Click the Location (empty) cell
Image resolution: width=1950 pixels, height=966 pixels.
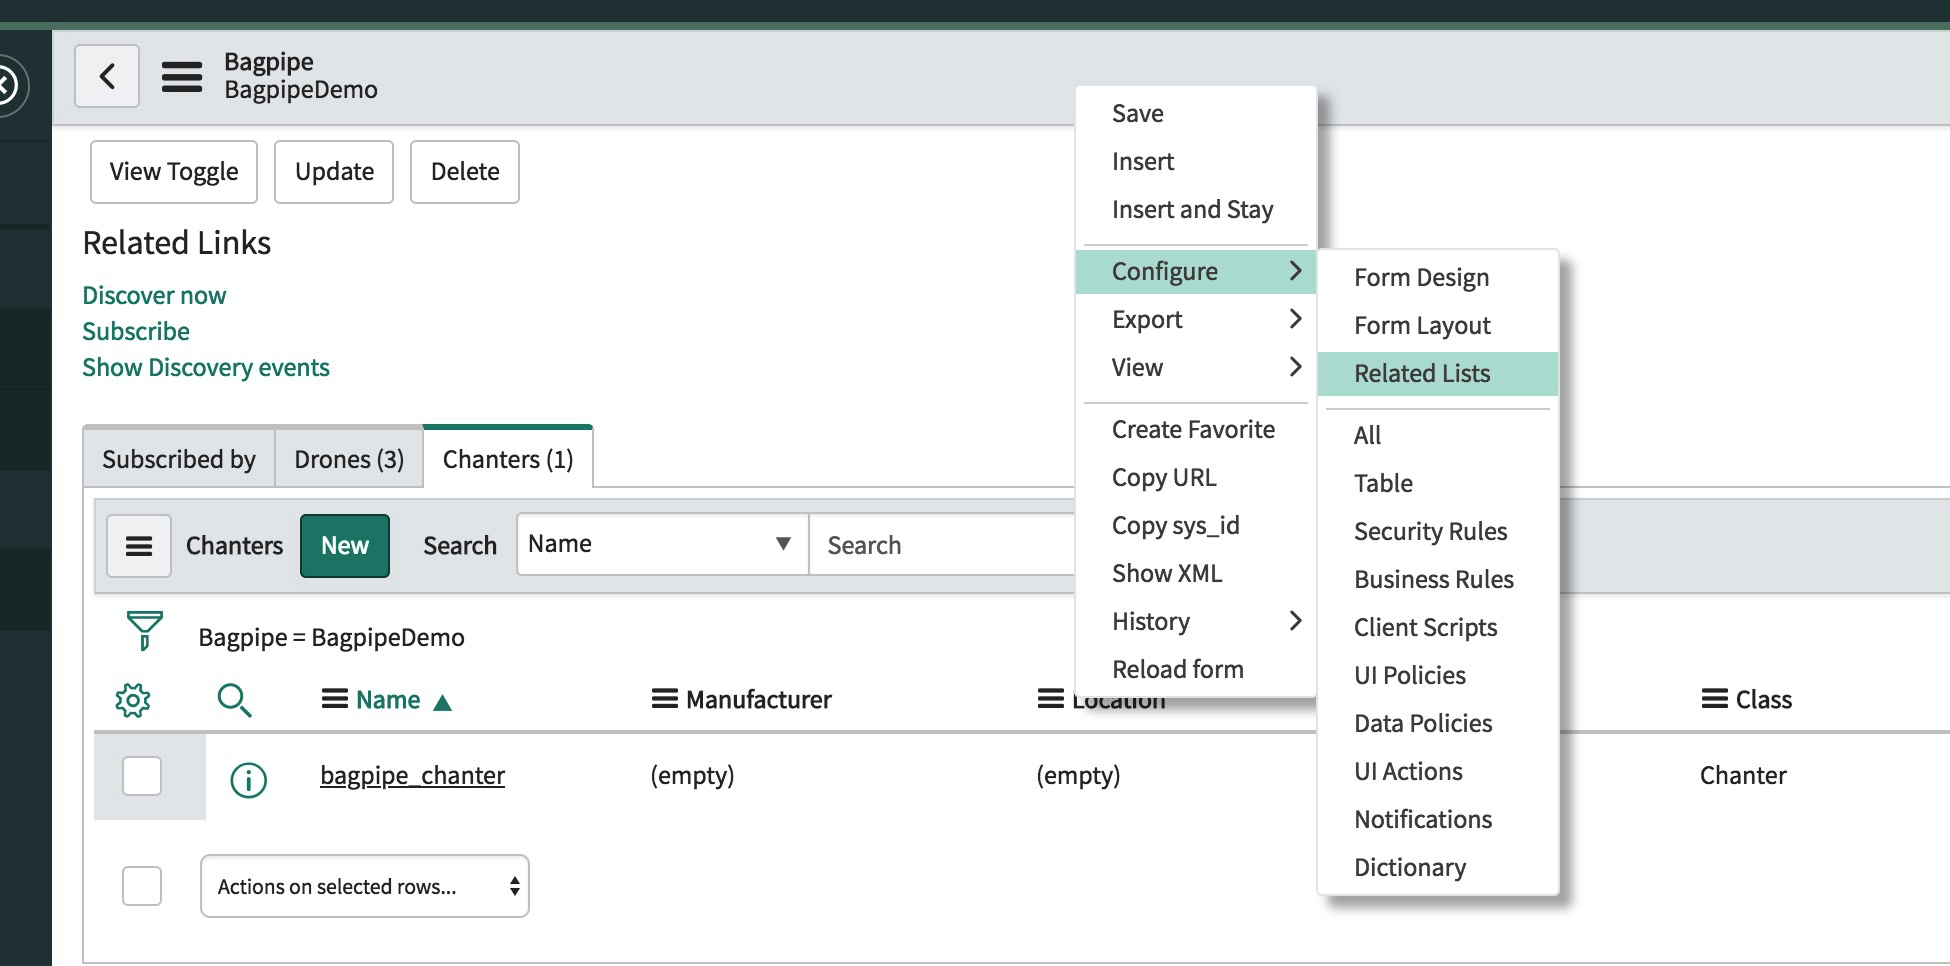tap(1078, 775)
